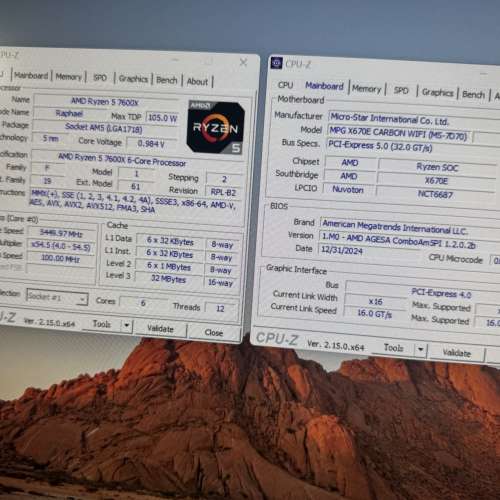500x500 pixels.
Task: Click BIOS brand 'American Megatrends International LLC.'
Action: pyautogui.click(x=410, y=228)
